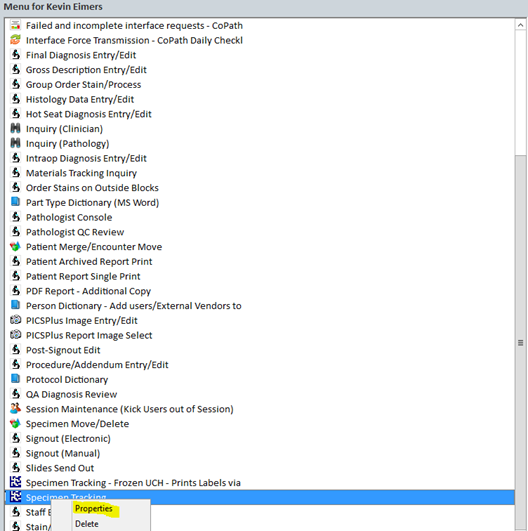
Task: Click the vertical scrollbar thumb
Action: pos(521,342)
